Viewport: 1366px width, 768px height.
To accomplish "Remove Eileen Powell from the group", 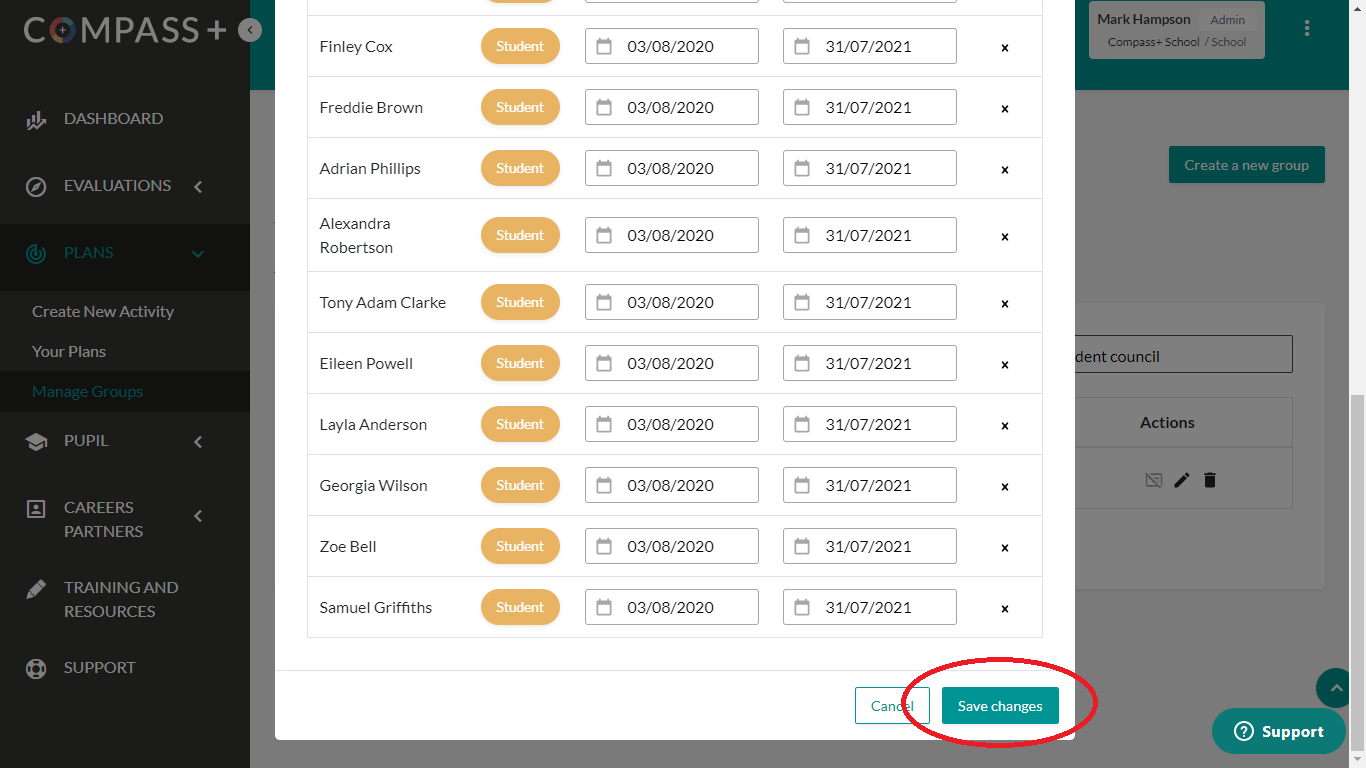I will tap(1005, 364).
